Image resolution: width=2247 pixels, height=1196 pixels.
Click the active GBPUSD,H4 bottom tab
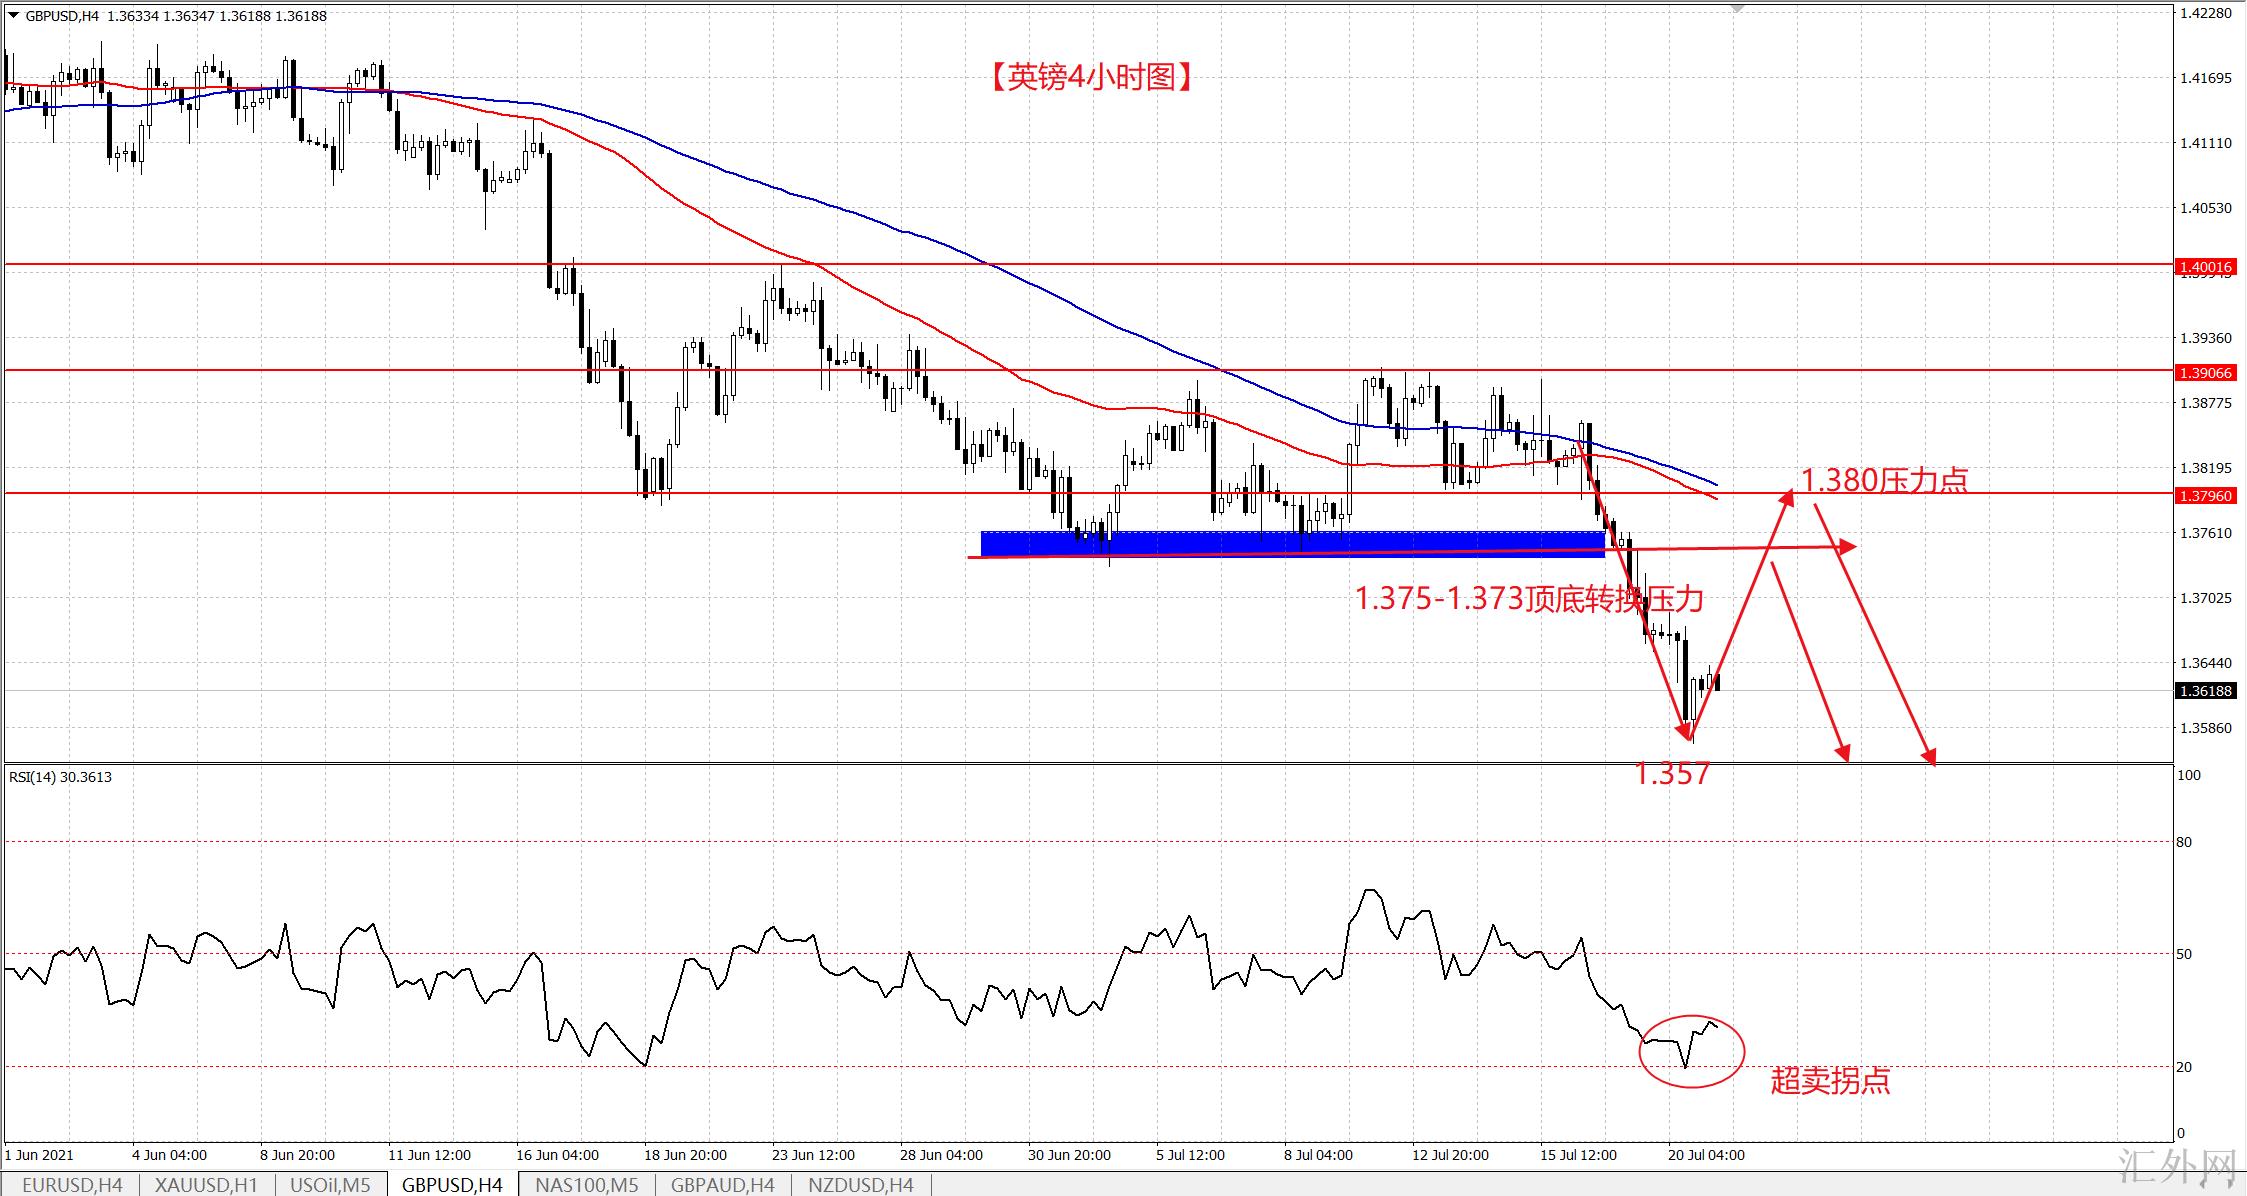click(x=452, y=1185)
